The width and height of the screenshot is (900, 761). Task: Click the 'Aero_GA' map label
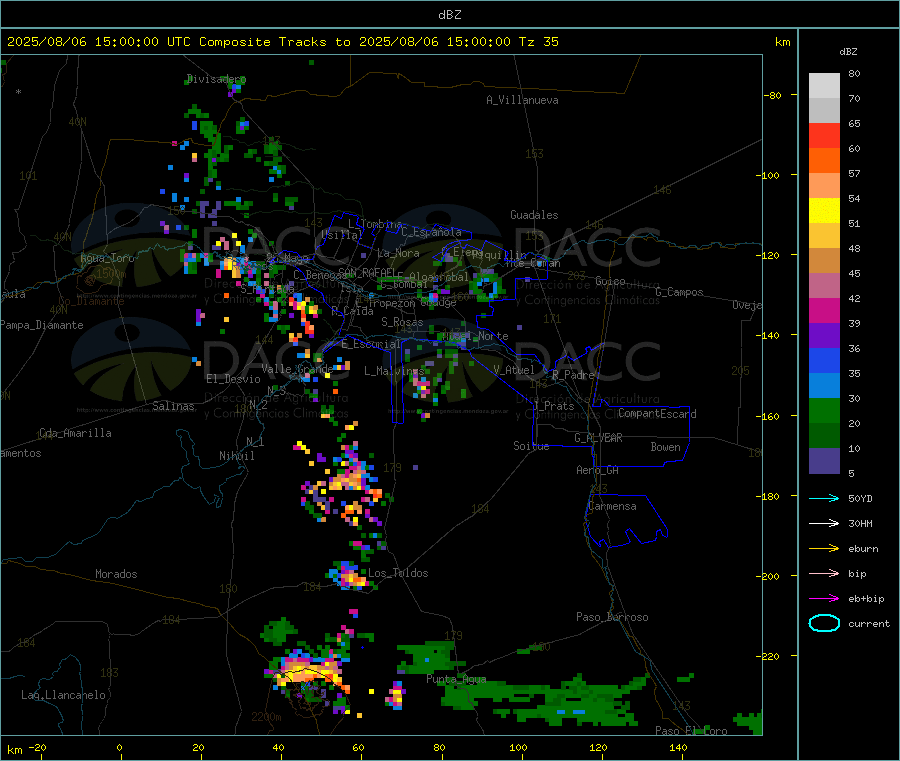pyautogui.click(x=597, y=470)
